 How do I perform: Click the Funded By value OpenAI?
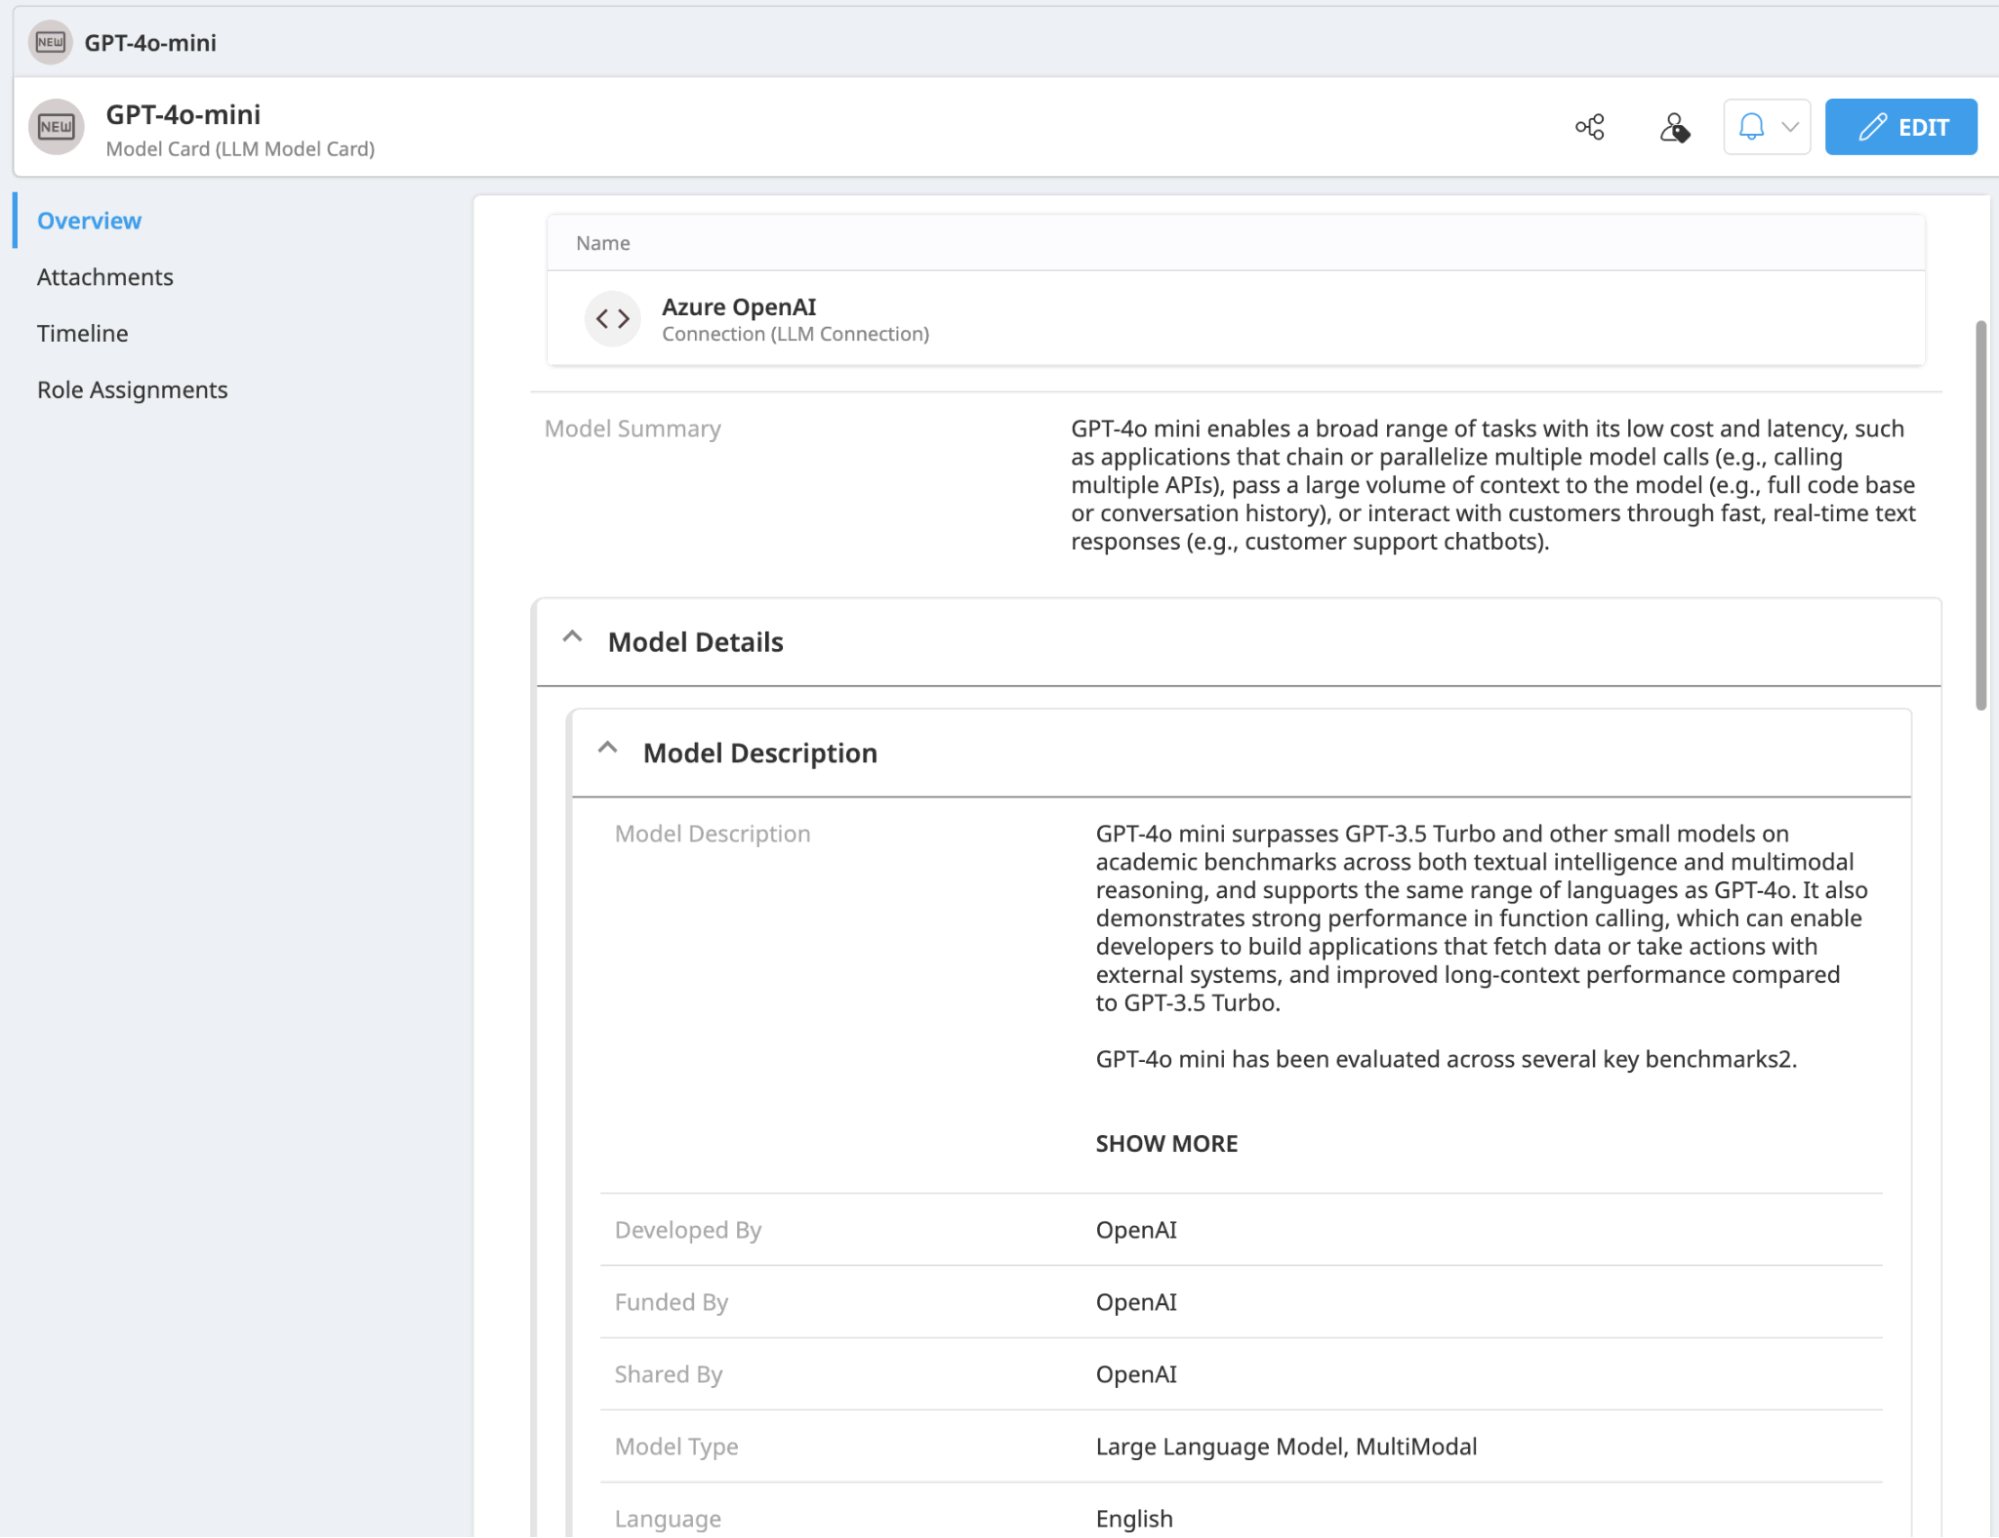pos(1136,1301)
